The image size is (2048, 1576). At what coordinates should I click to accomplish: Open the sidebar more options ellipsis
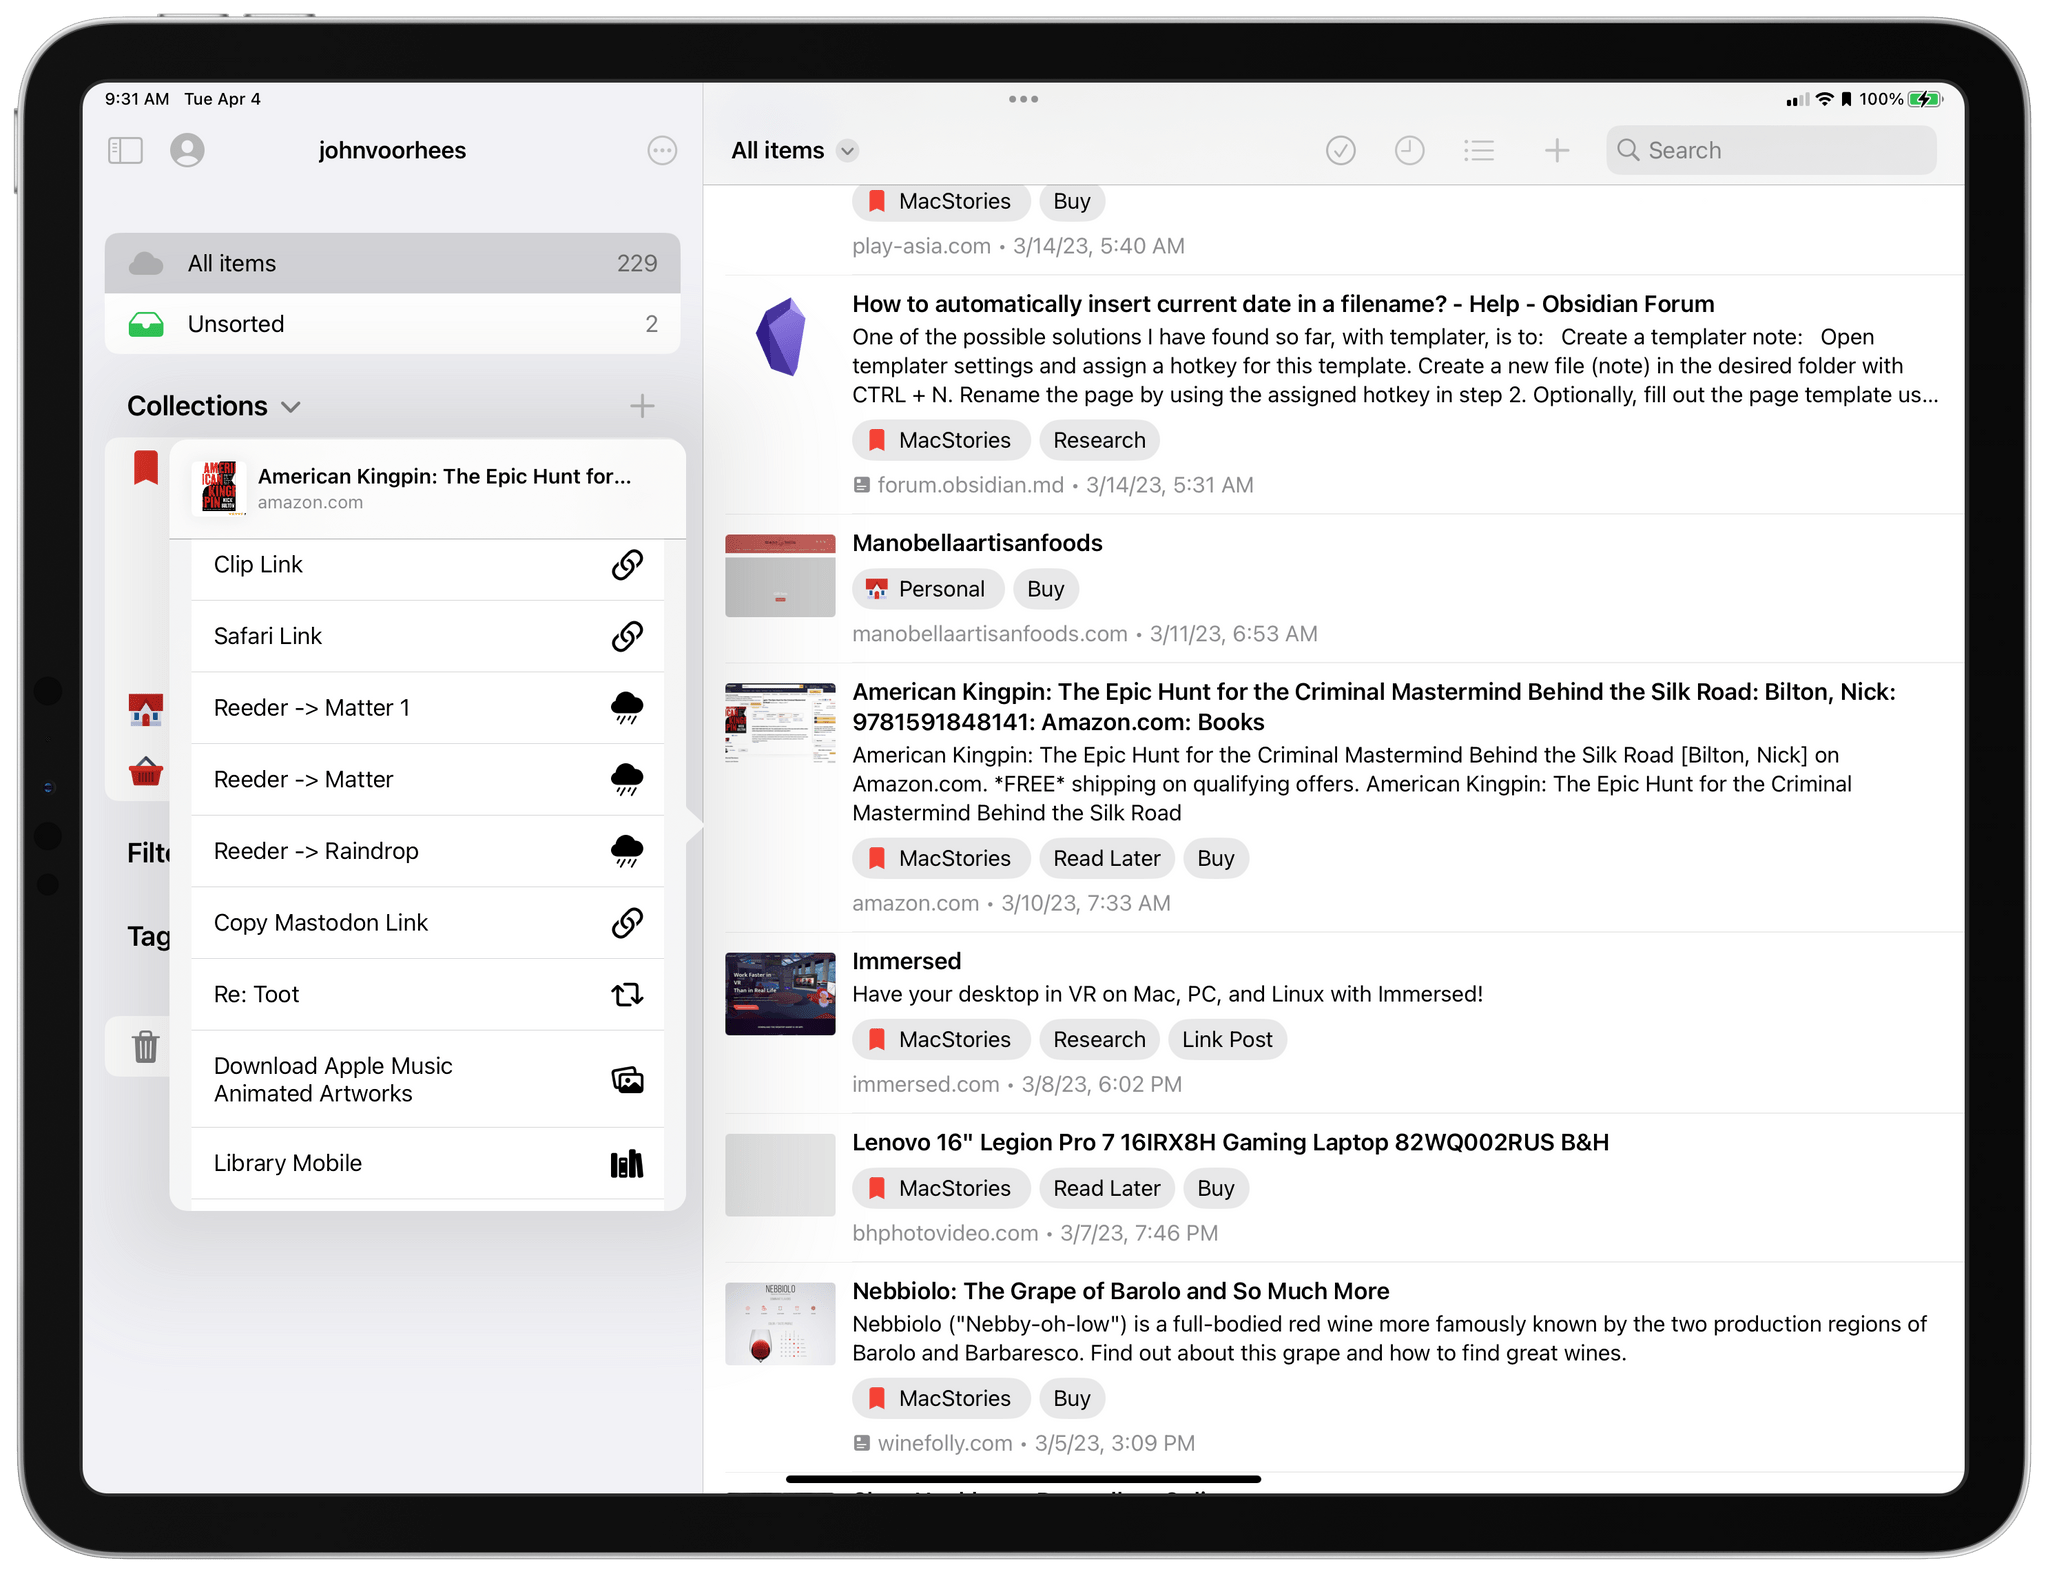click(662, 150)
